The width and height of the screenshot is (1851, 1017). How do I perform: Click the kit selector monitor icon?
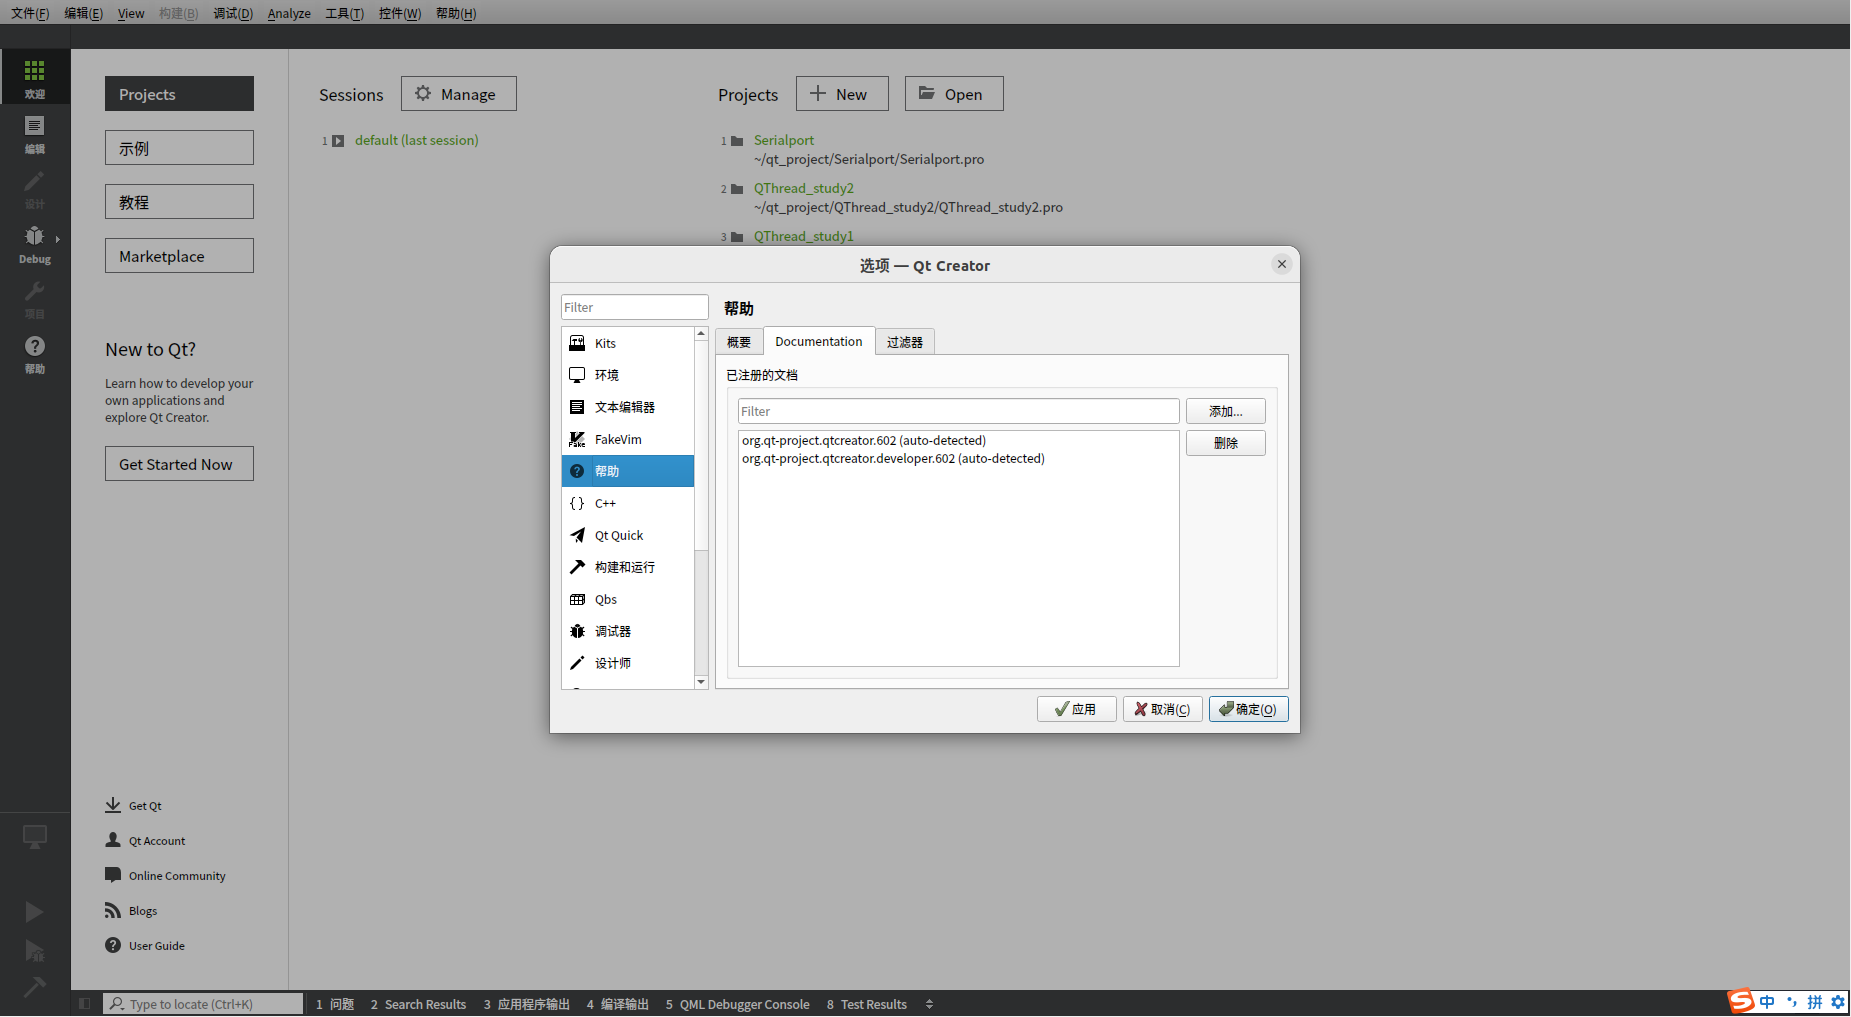point(35,837)
